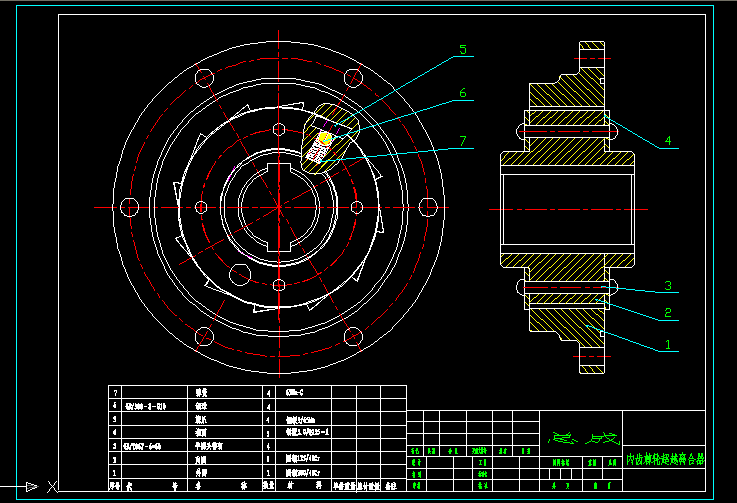The image size is (737, 503).
Task: Click balloon number 2 leader label
Action: (x=668, y=313)
